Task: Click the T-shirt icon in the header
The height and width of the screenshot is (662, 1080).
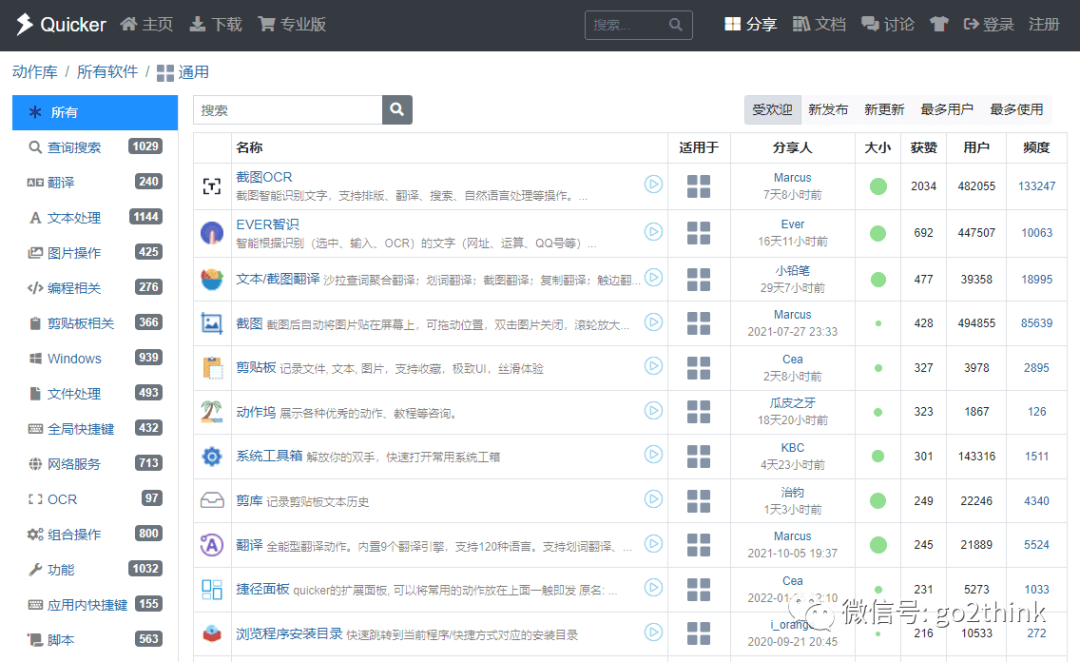Action: click(939, 24)
